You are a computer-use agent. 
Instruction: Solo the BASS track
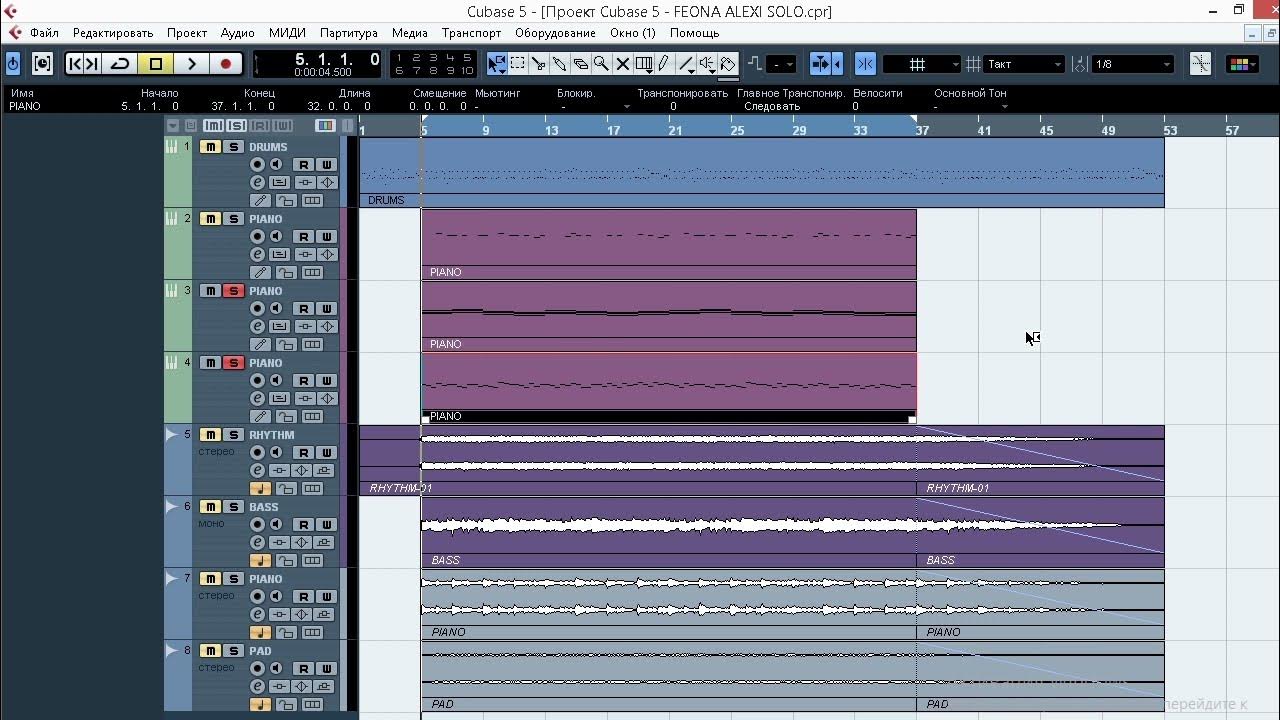point(233,507)
